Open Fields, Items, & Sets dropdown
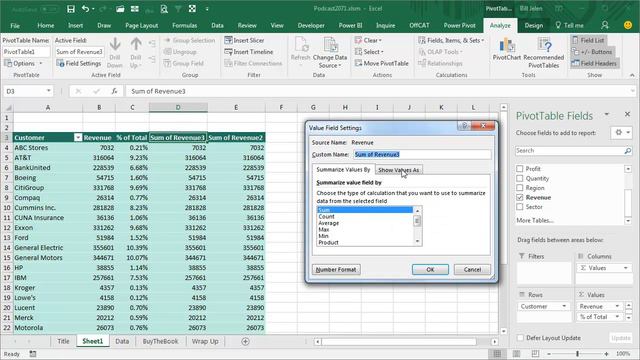640x360 pixels. (x=451, y=40)
